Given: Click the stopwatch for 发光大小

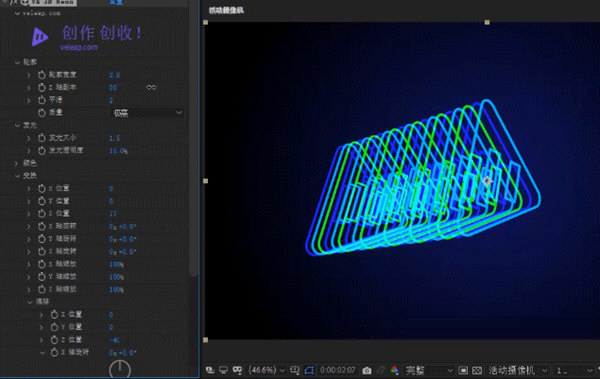Looking at the screenshot, I should [x=42, y=138].
